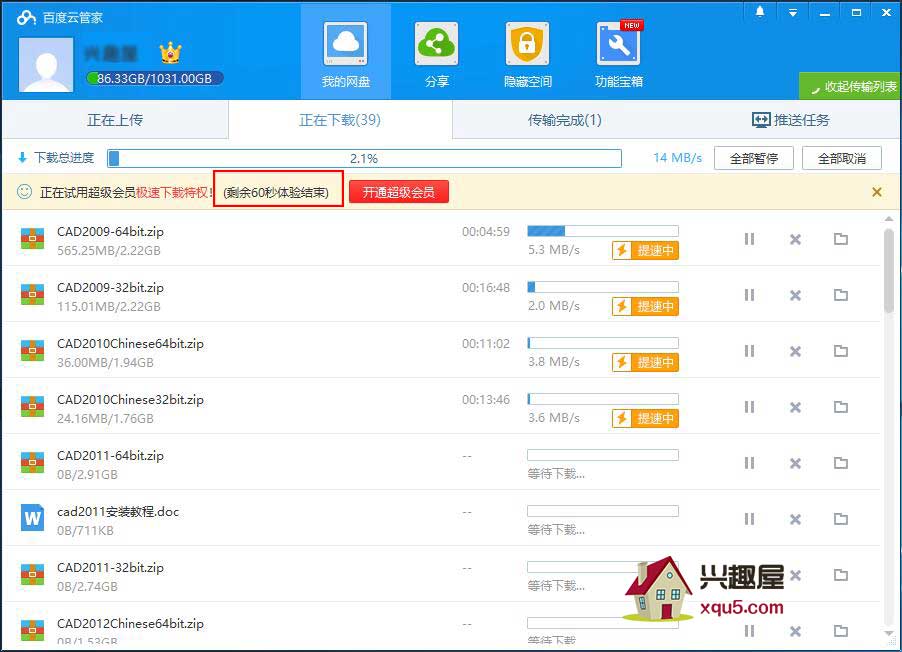Cancel CAD2011-64bit.zip download
Viewport: 902px width, 652px height.
(795, 463)
